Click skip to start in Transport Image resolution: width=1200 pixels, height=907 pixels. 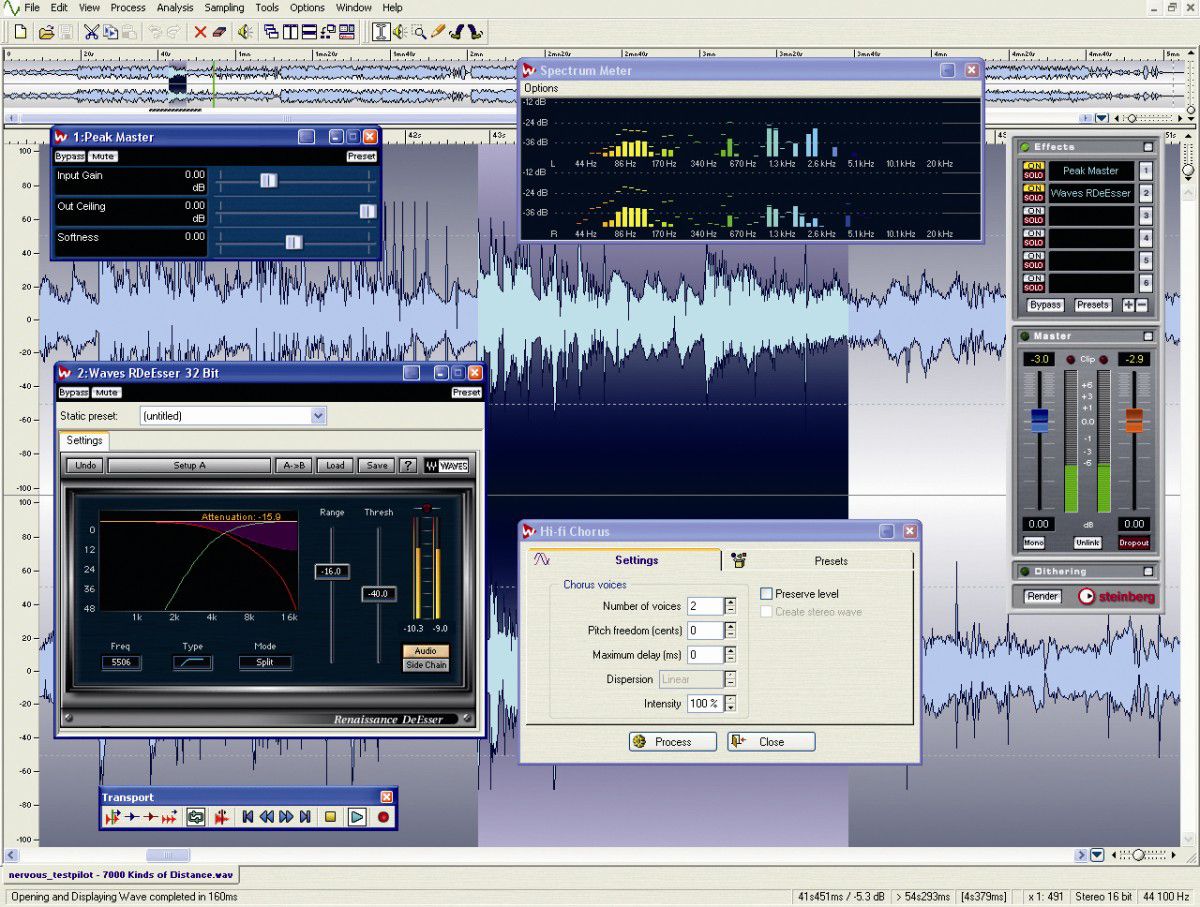click(x=248, y=817)
